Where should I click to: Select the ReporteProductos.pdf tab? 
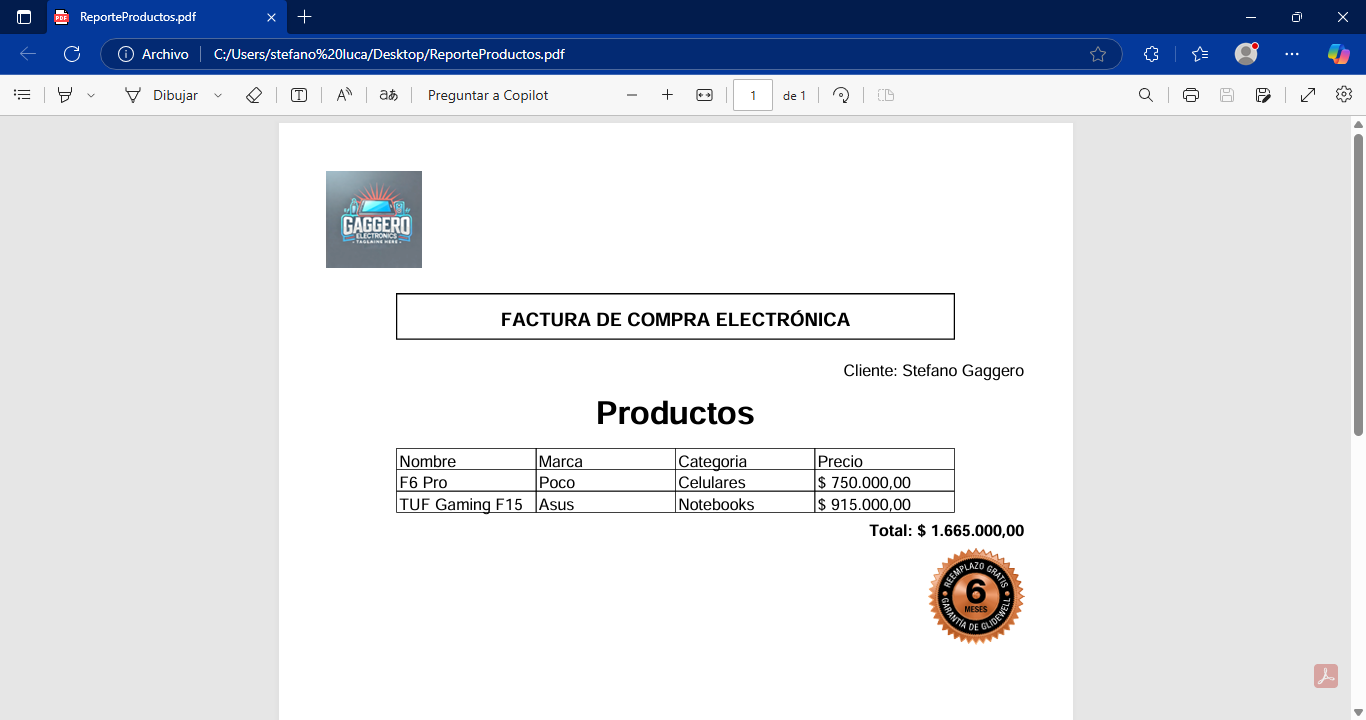pyautogui.click(x=166, y=17)
